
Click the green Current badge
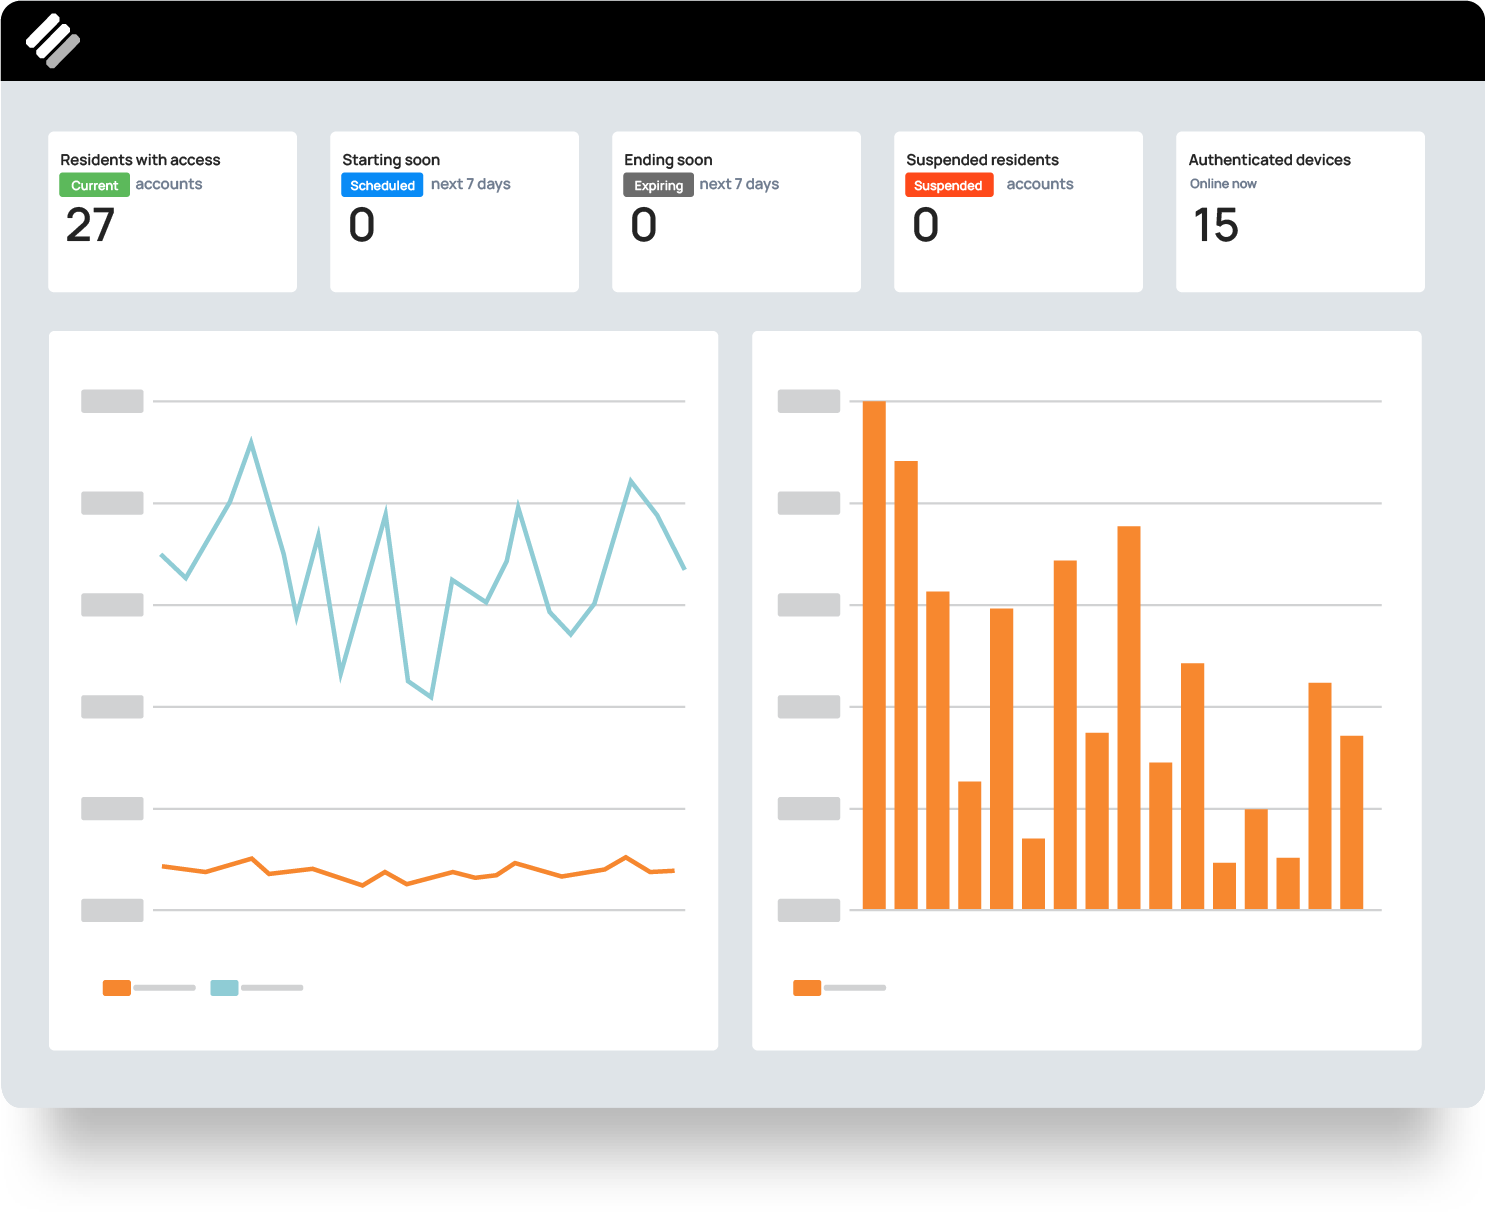[x=94, y=185]
